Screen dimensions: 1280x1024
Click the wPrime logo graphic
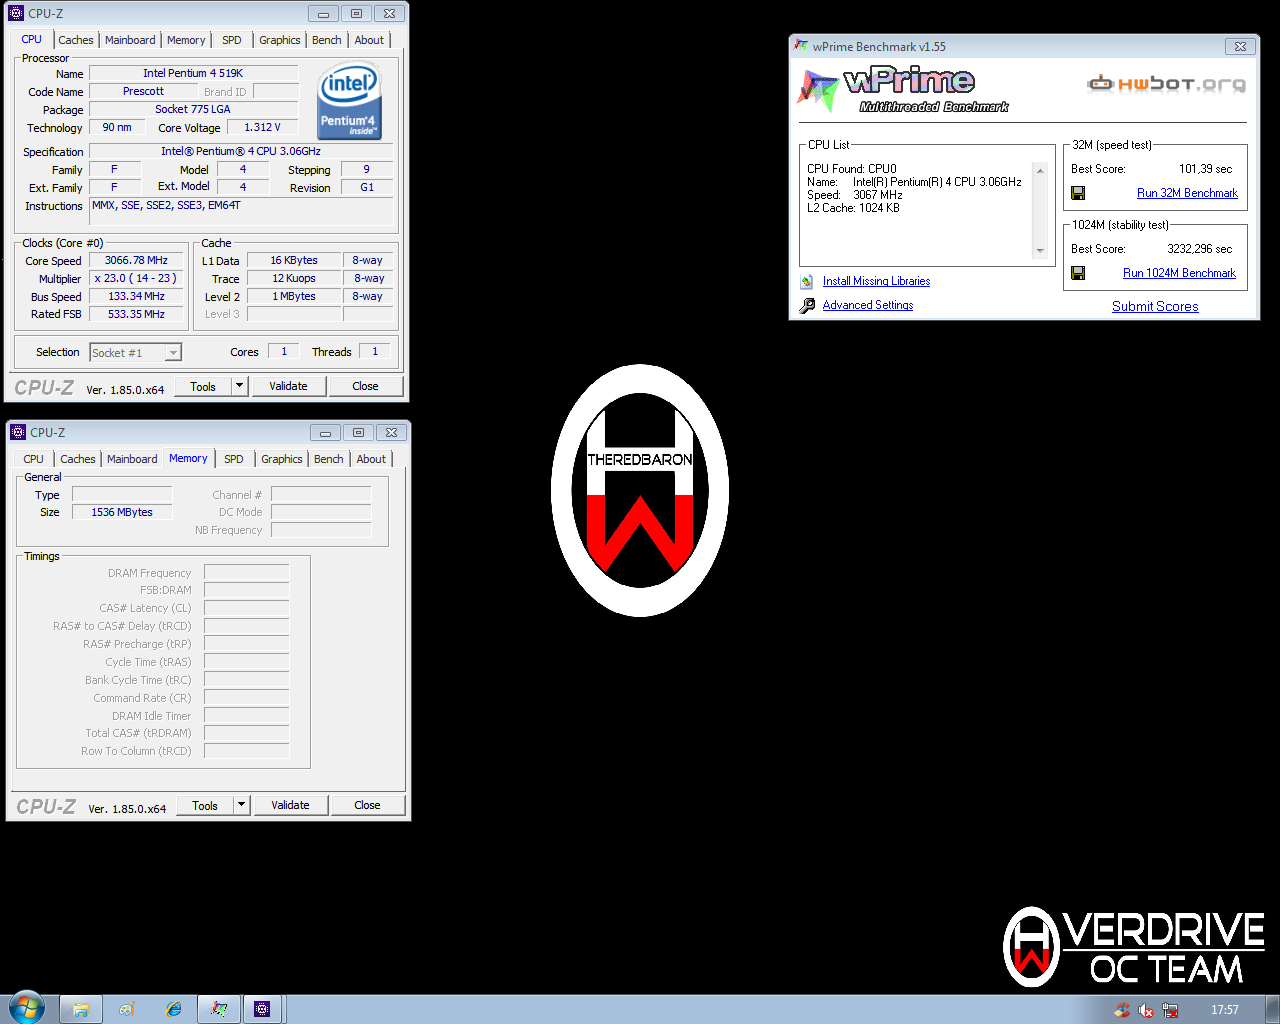pos(903,90)
